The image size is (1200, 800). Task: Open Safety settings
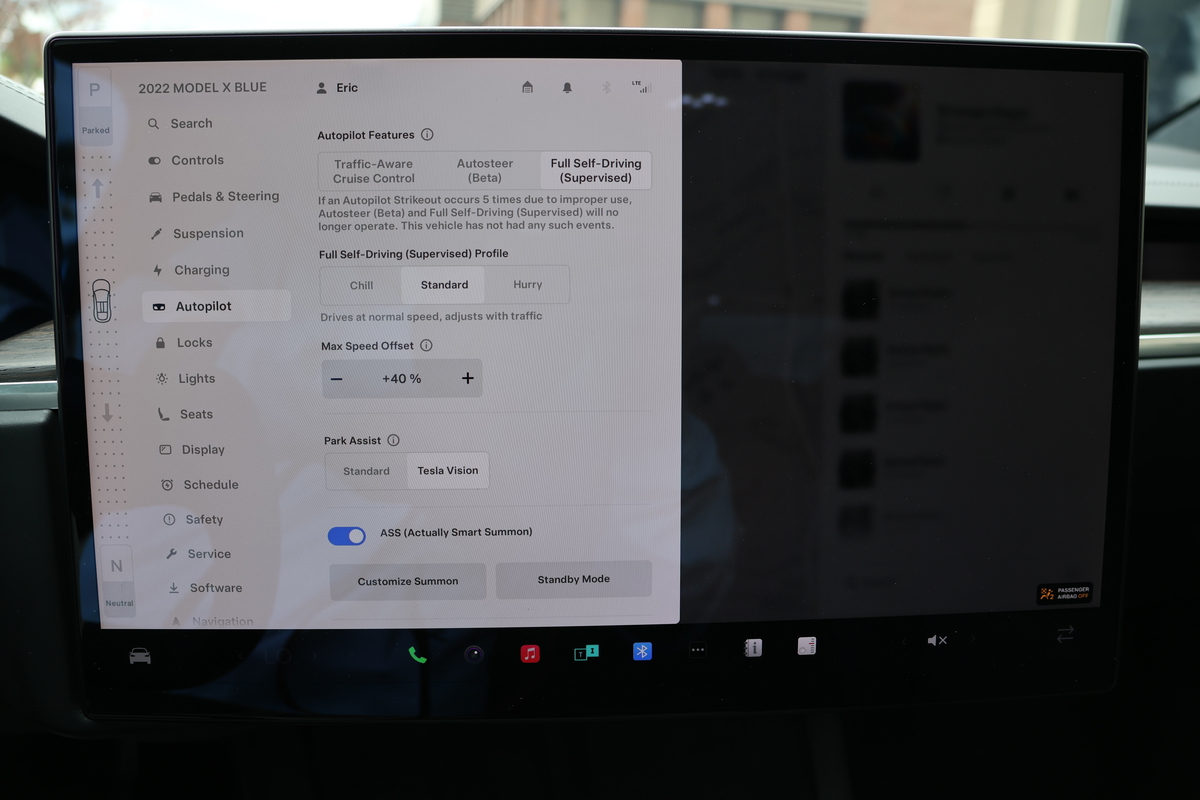click(x=193, y=520)
